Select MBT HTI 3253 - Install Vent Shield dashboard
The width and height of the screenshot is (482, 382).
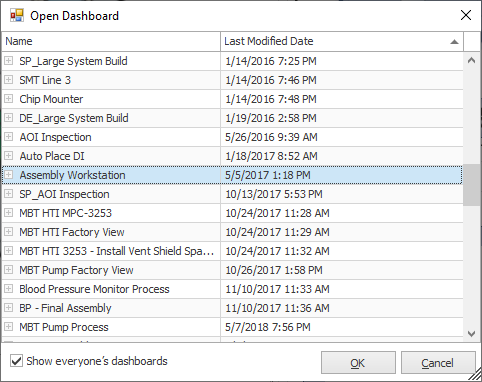(x=116, y=251)
